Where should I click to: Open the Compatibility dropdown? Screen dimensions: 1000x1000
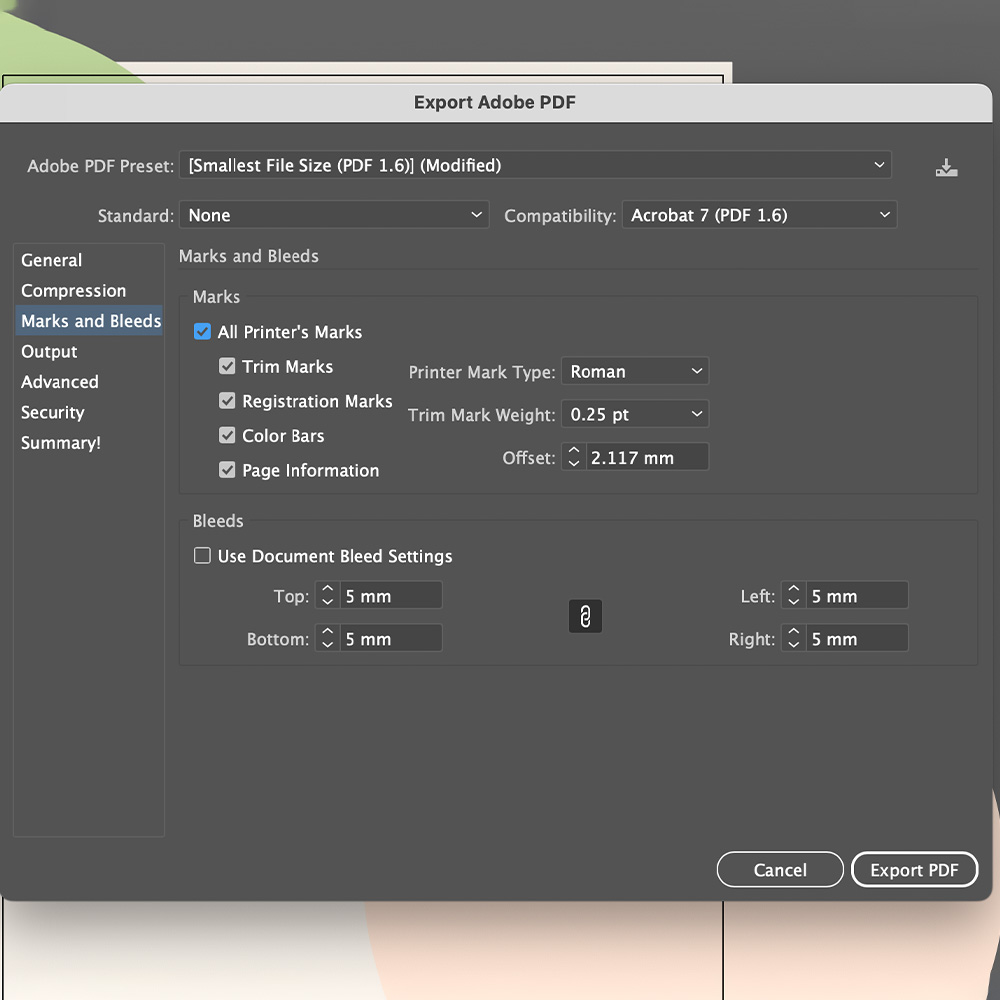(x=760, y=215)
